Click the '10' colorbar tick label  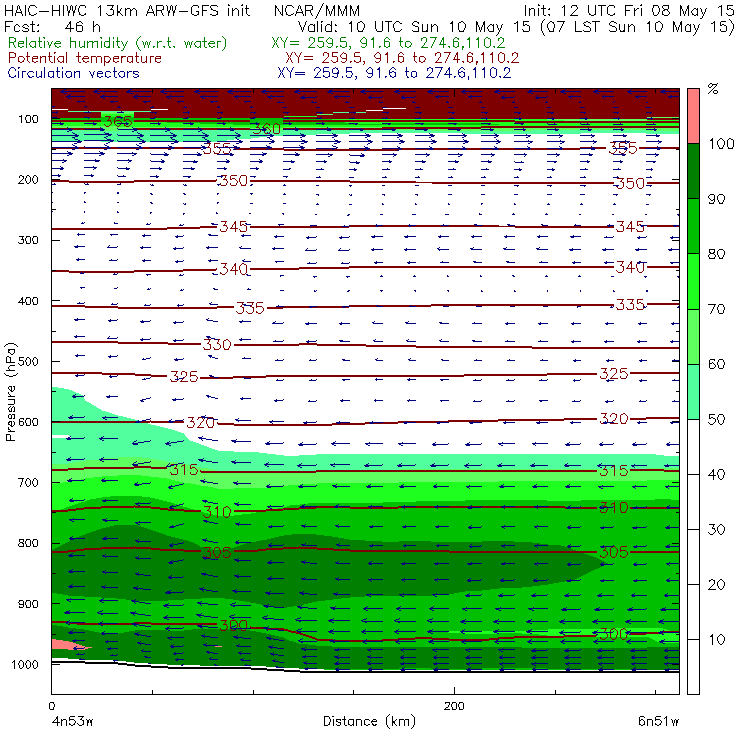pos(716,640)
